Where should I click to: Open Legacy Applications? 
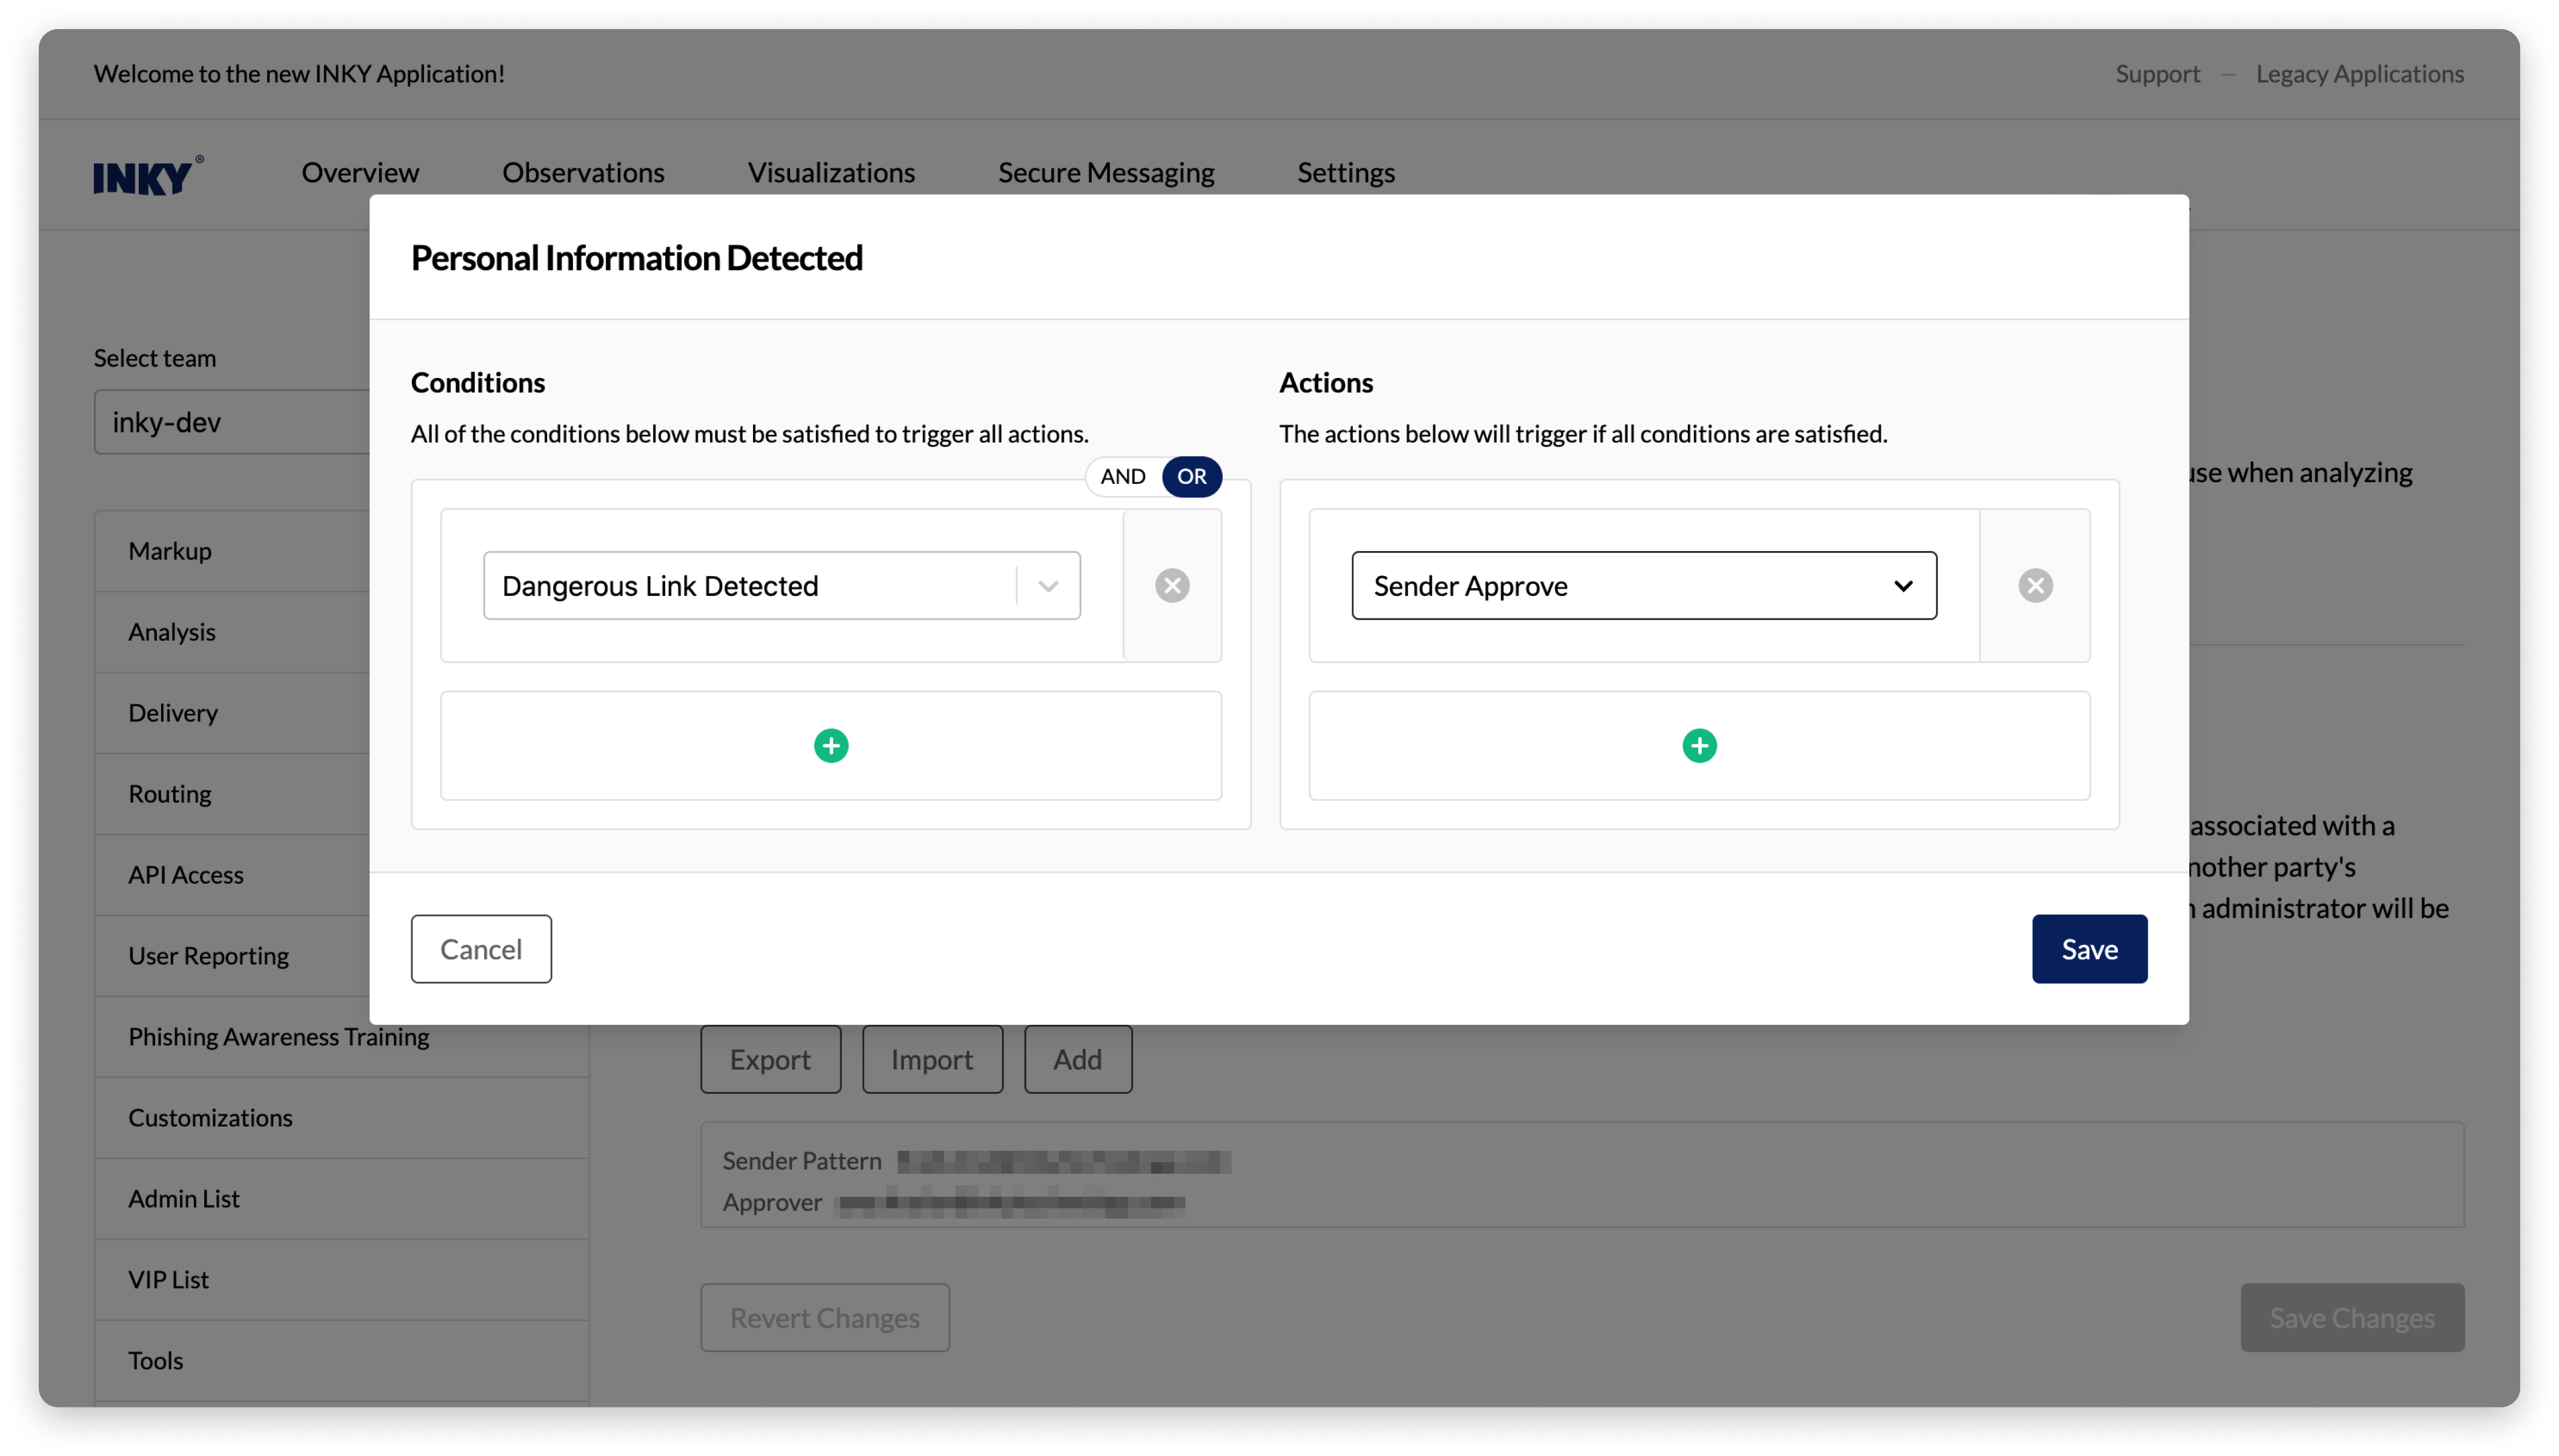tap(2359, 73)
